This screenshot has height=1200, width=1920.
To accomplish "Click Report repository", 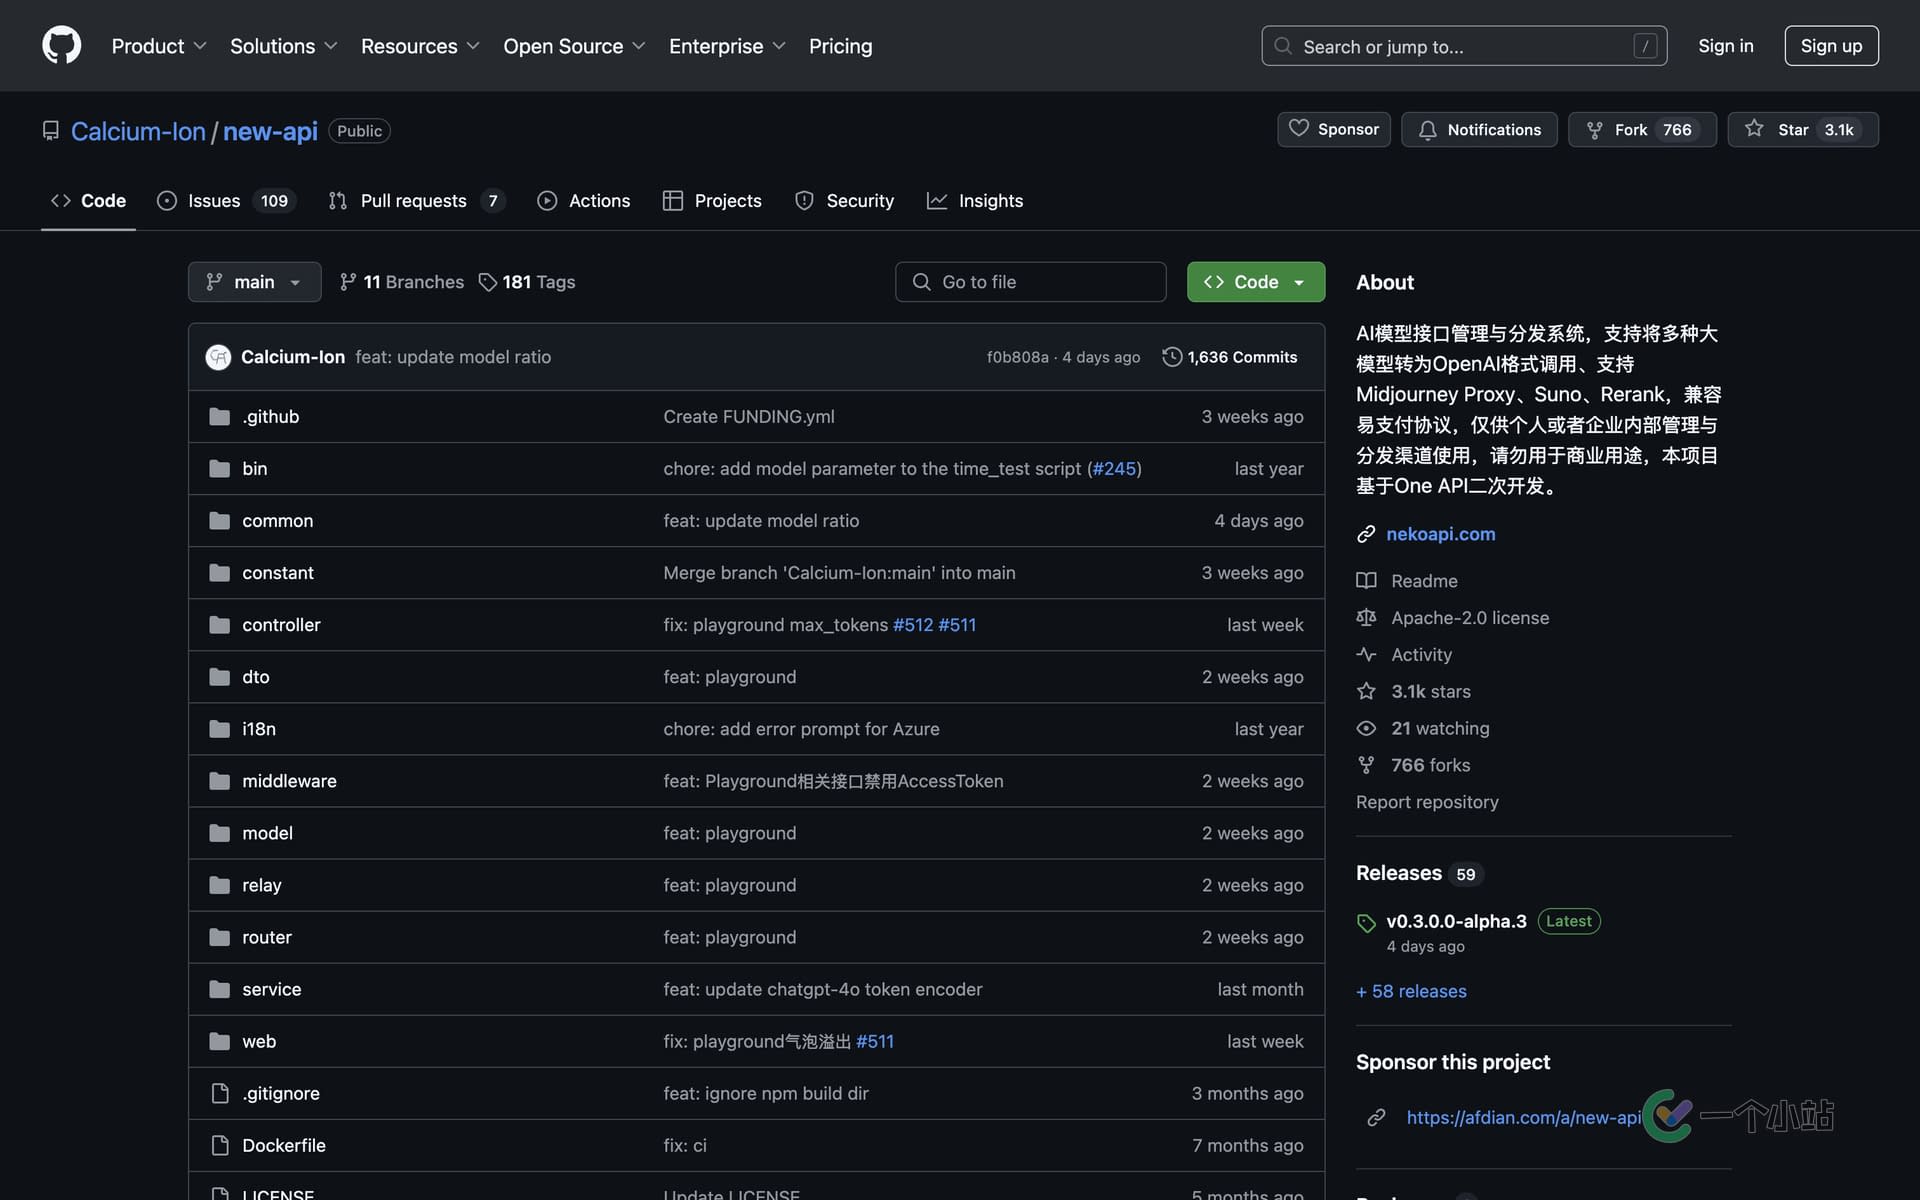I will [x=1427, y=802].
